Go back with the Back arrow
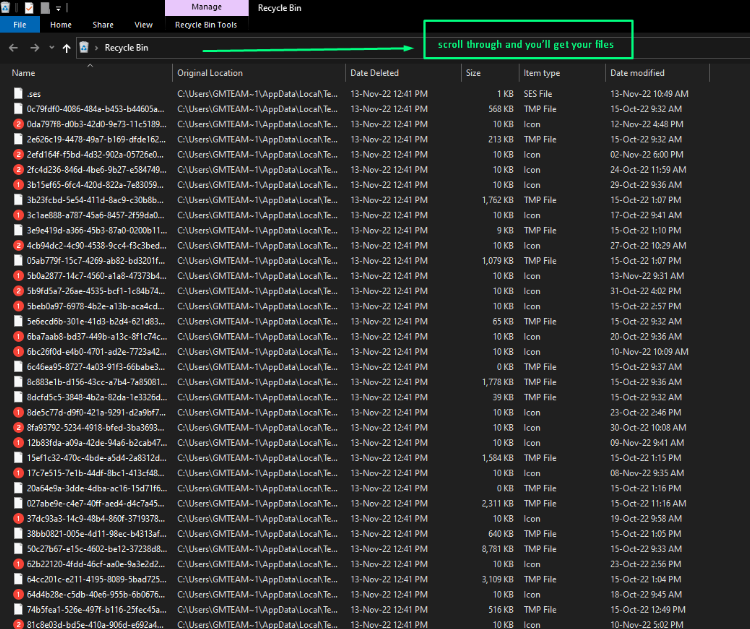Screen dimensions: 750x629 [x=13, y=48]
